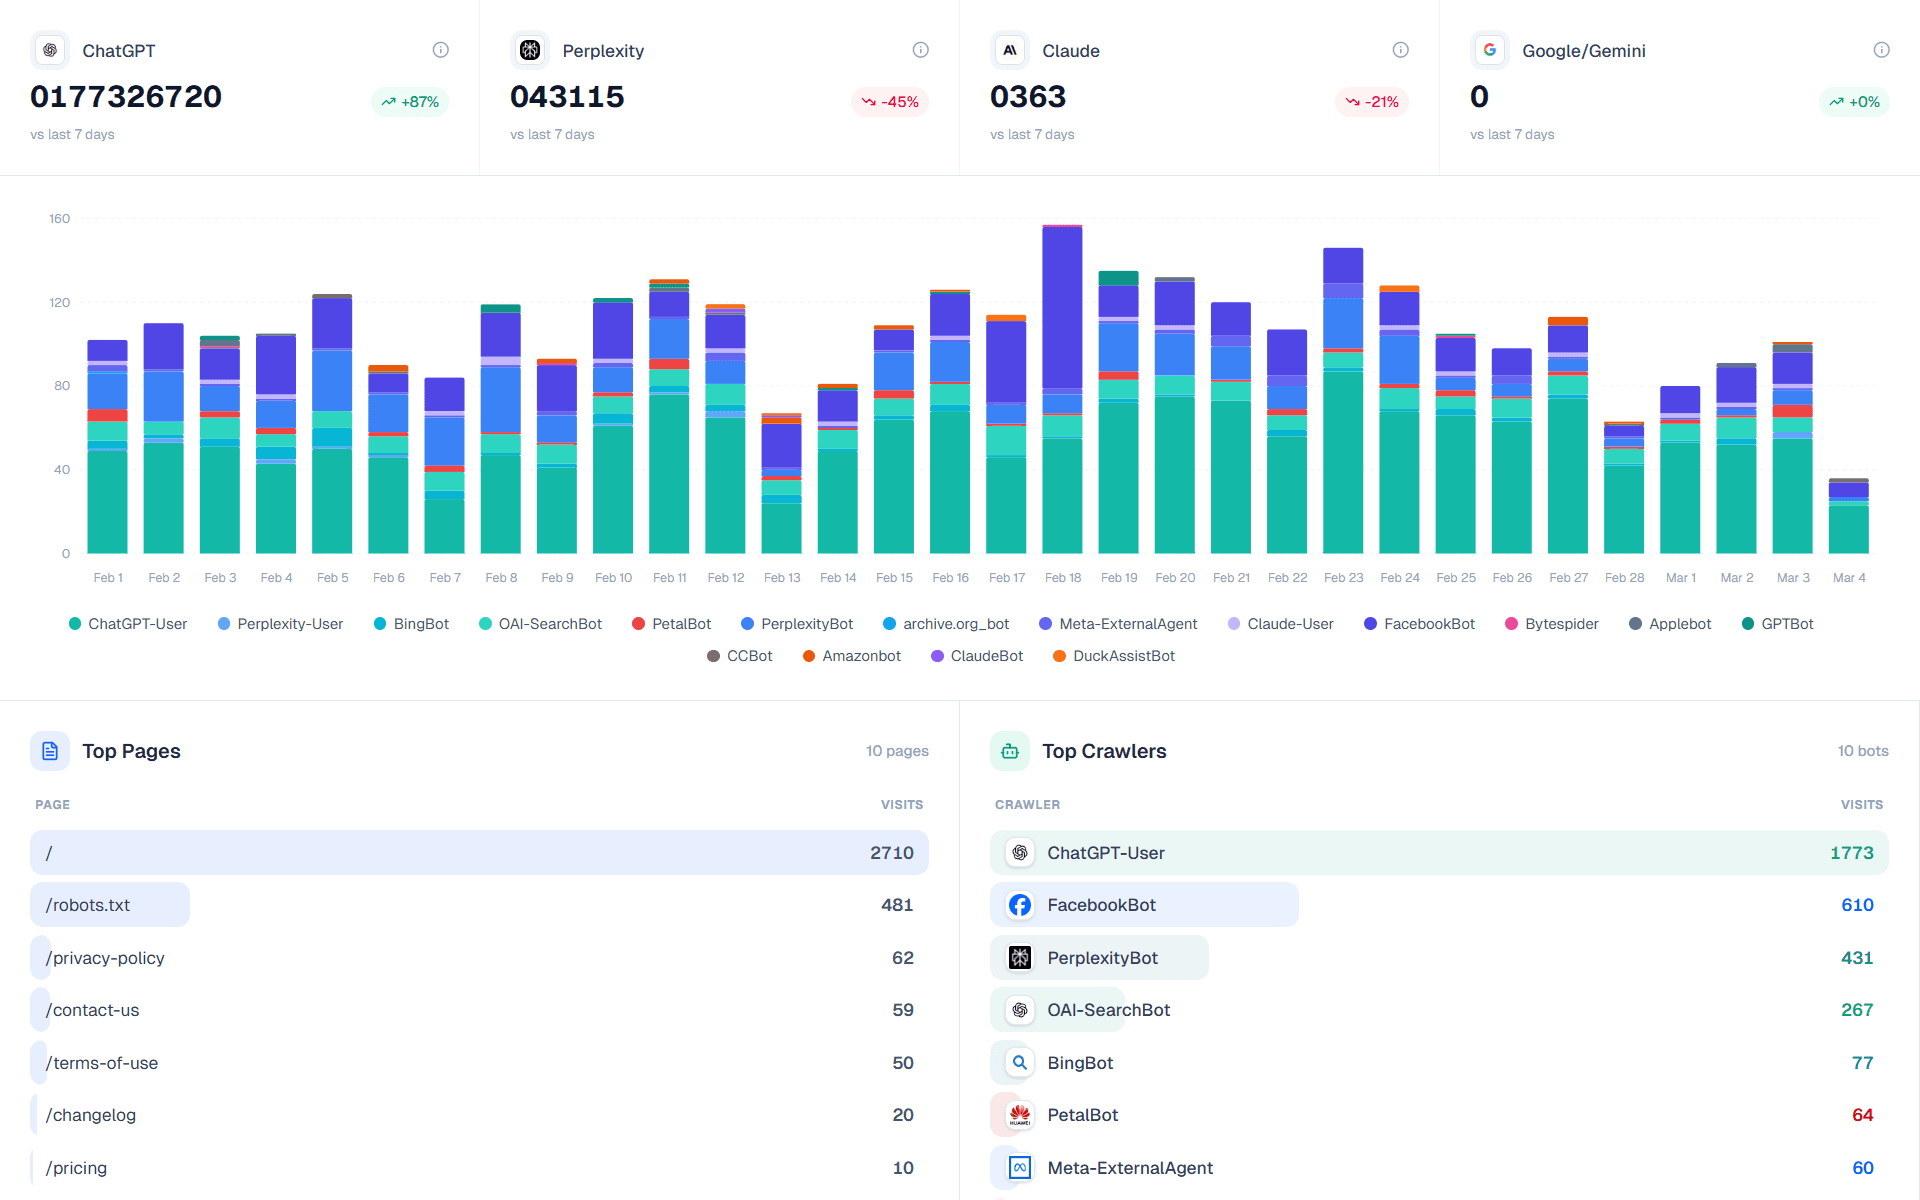The height and width of the screenshot is (1200, 1920).
Task: Toggle the ChatGPT-User series in the legend
Action: (x=127, y=623)
